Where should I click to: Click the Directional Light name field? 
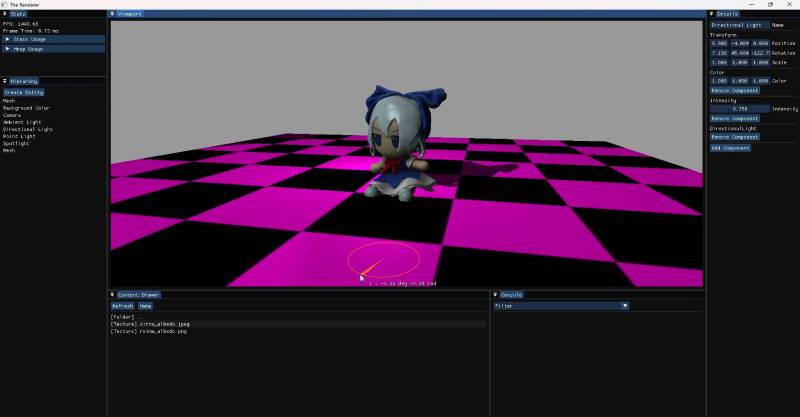pos(739,25)
